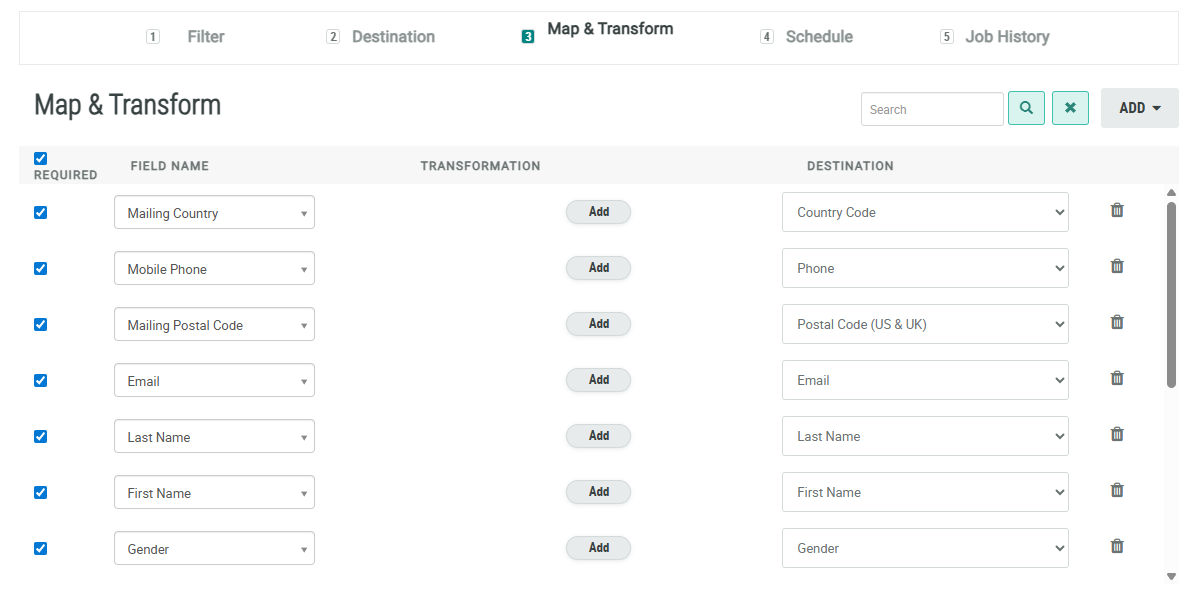Add a transformation for the Email field

(598, 380)
